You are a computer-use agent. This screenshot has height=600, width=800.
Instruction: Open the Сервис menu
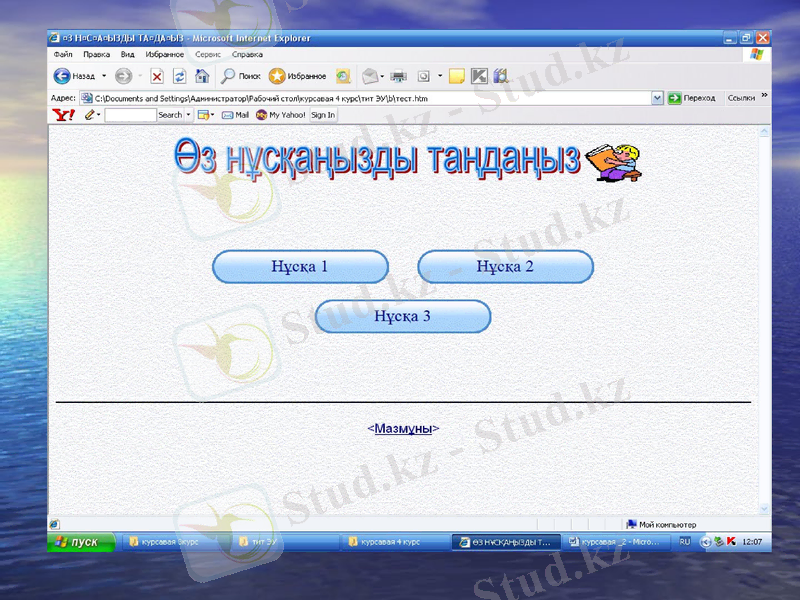(207, 55)
